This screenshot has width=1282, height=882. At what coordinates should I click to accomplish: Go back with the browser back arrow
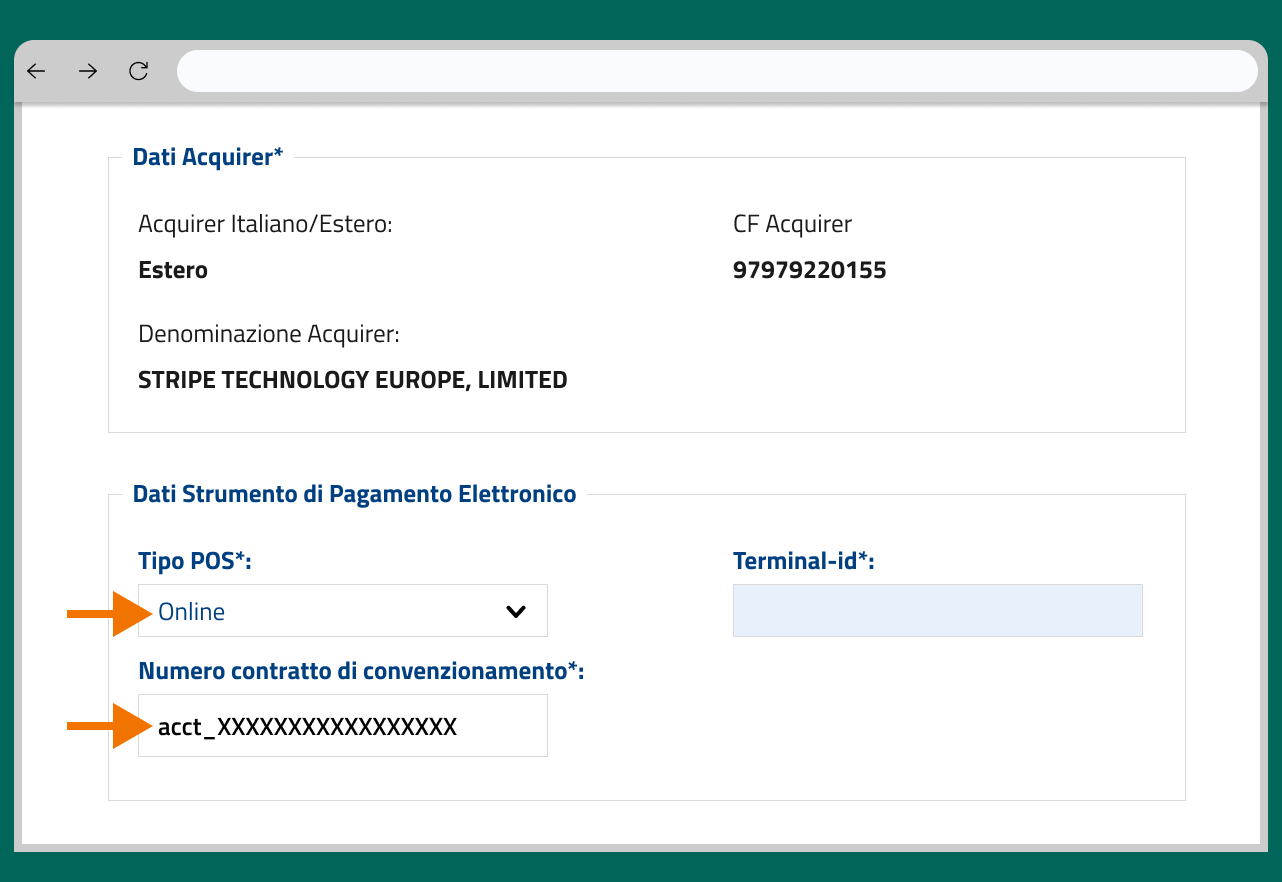coord(37,71)
